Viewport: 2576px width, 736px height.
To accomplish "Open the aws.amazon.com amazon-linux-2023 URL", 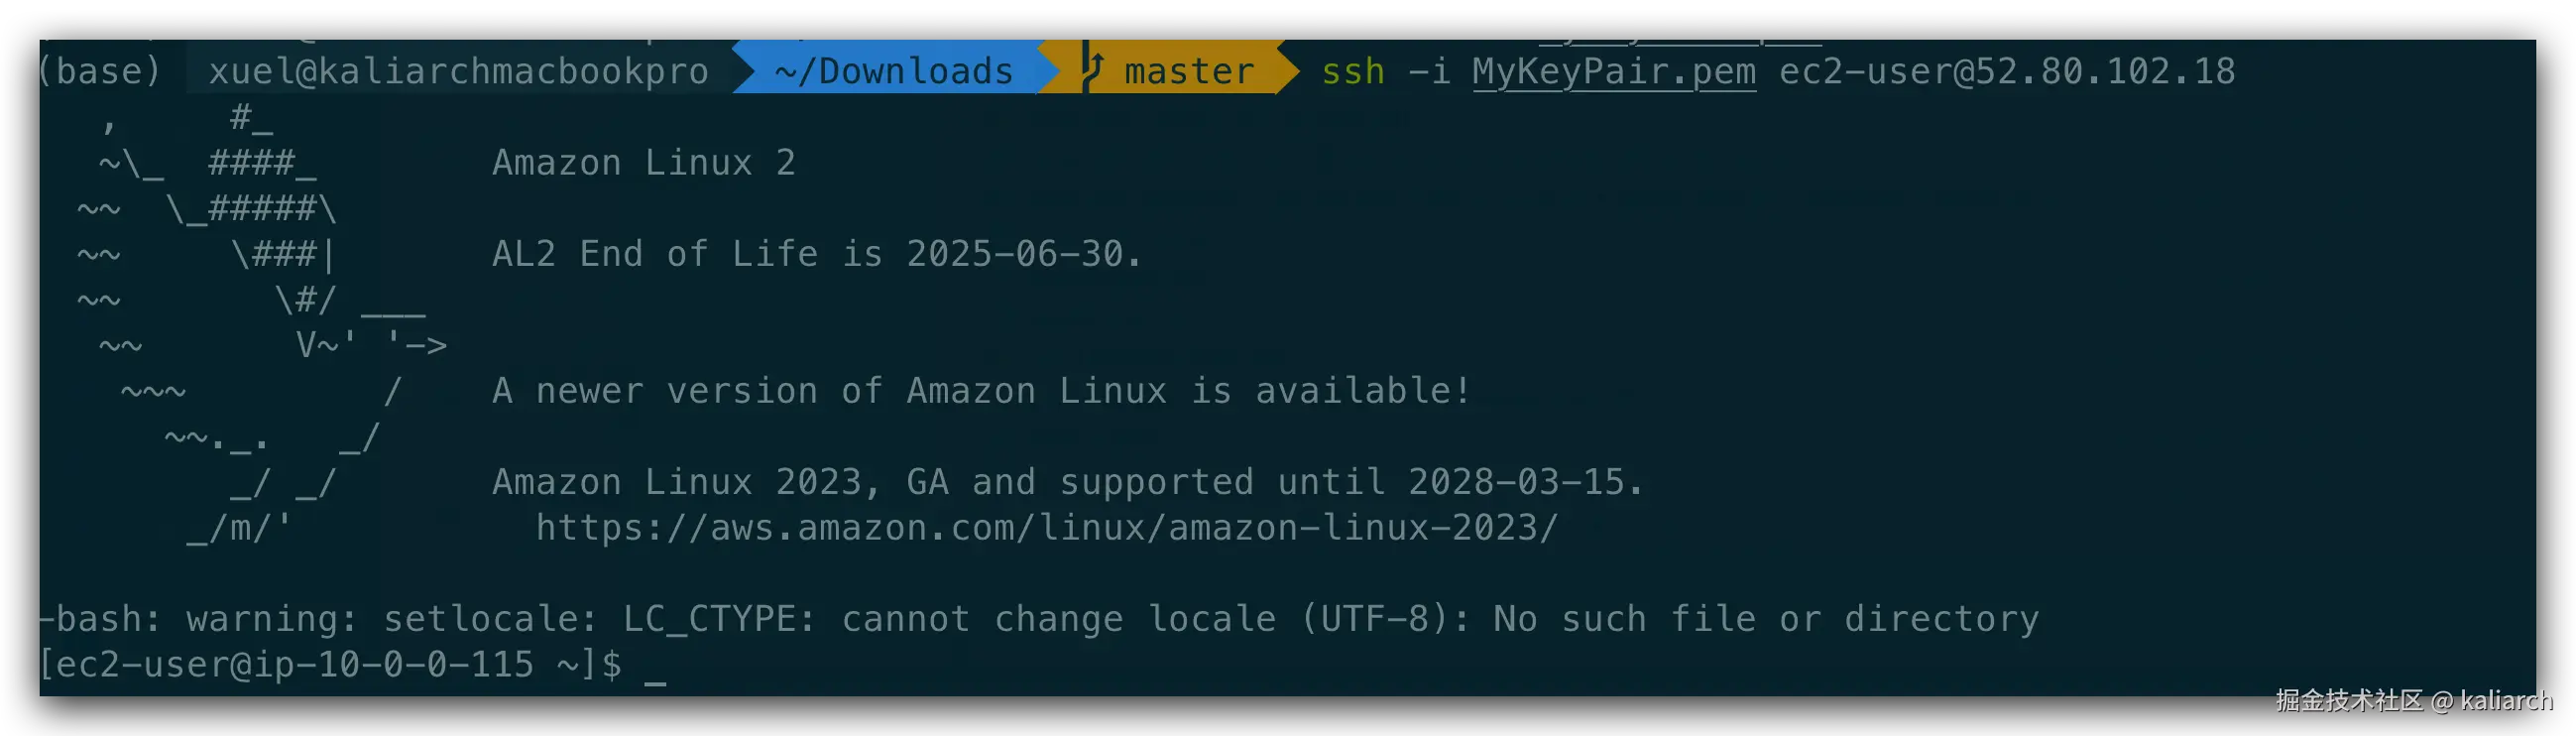I will tap(1046, 527).
